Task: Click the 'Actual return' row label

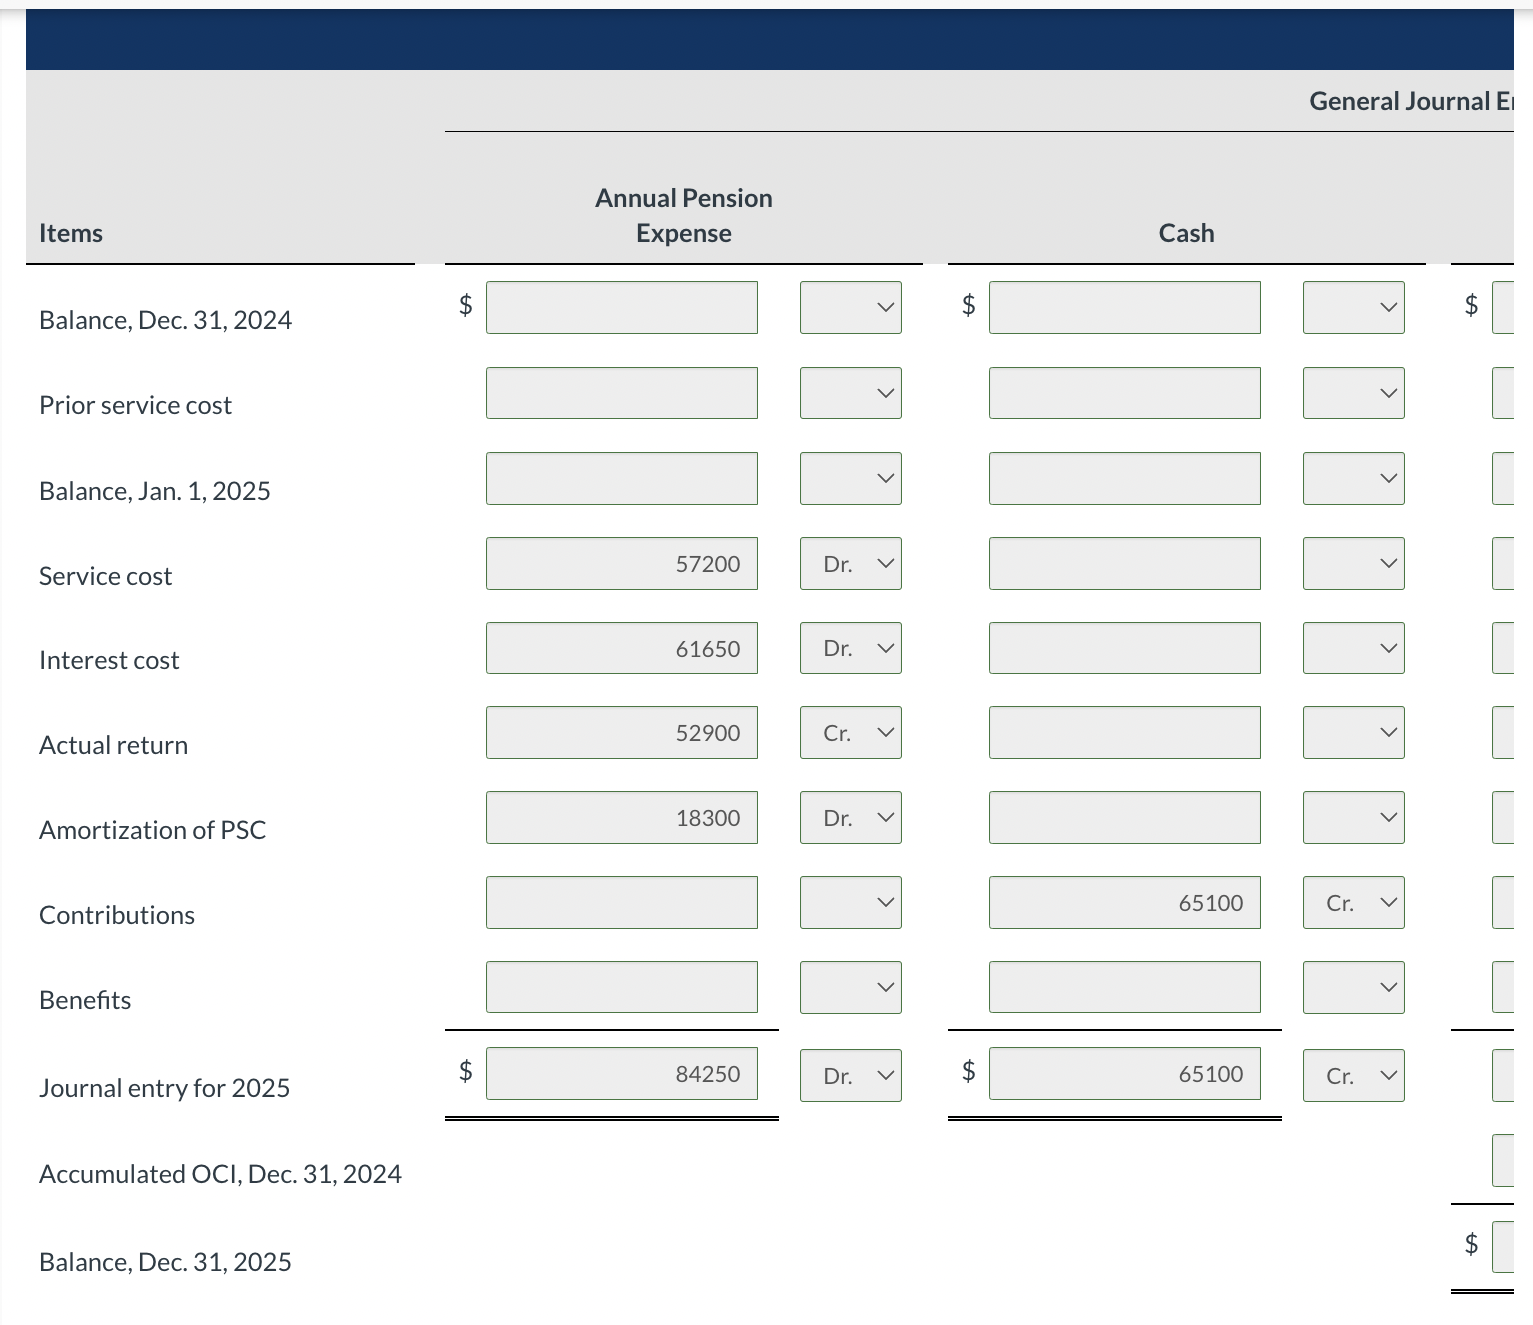Action: click(113, 745)
